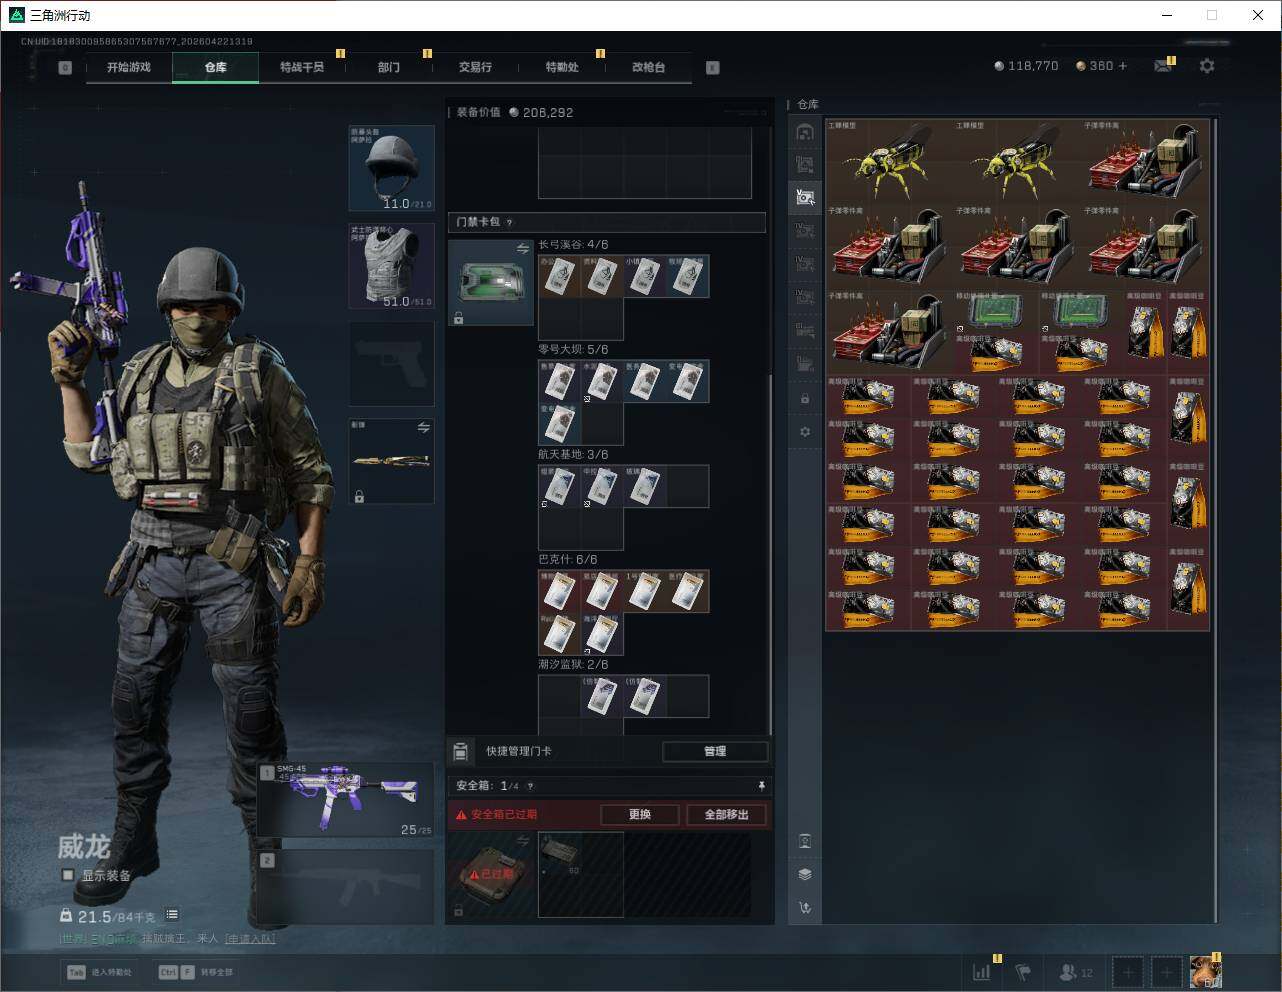
Task: Select the 特勤处 tab
Action: (x=562, y=67)
